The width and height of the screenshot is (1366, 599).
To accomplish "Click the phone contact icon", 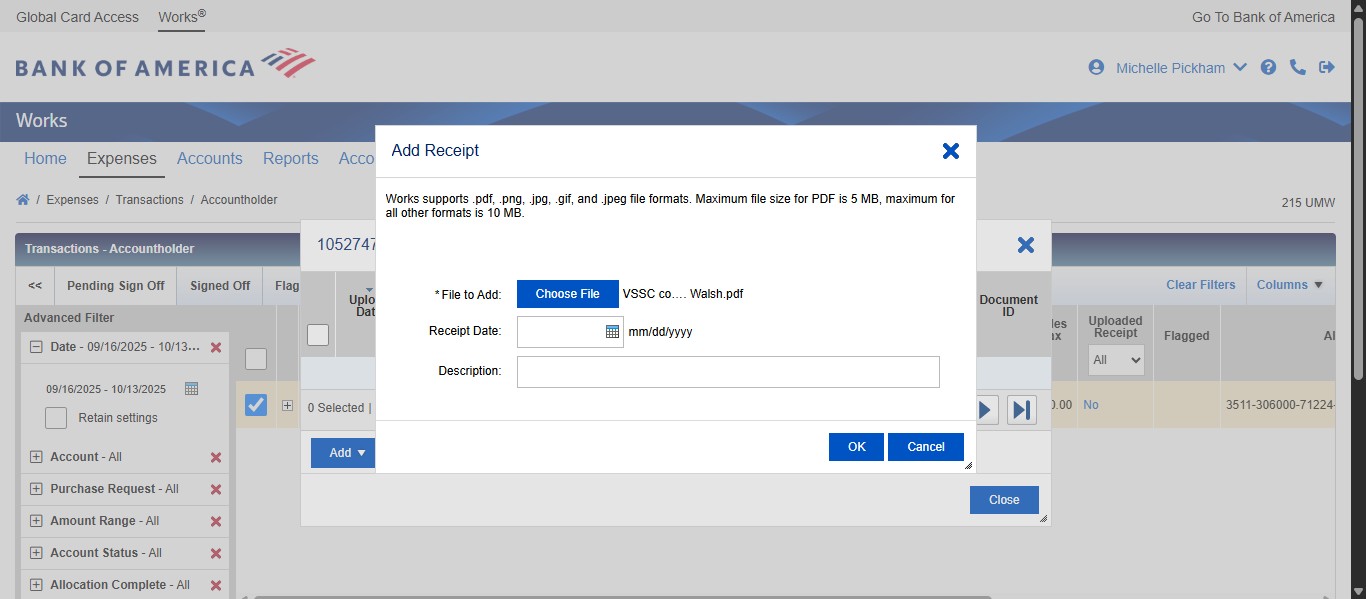I will click(1298, 67).
